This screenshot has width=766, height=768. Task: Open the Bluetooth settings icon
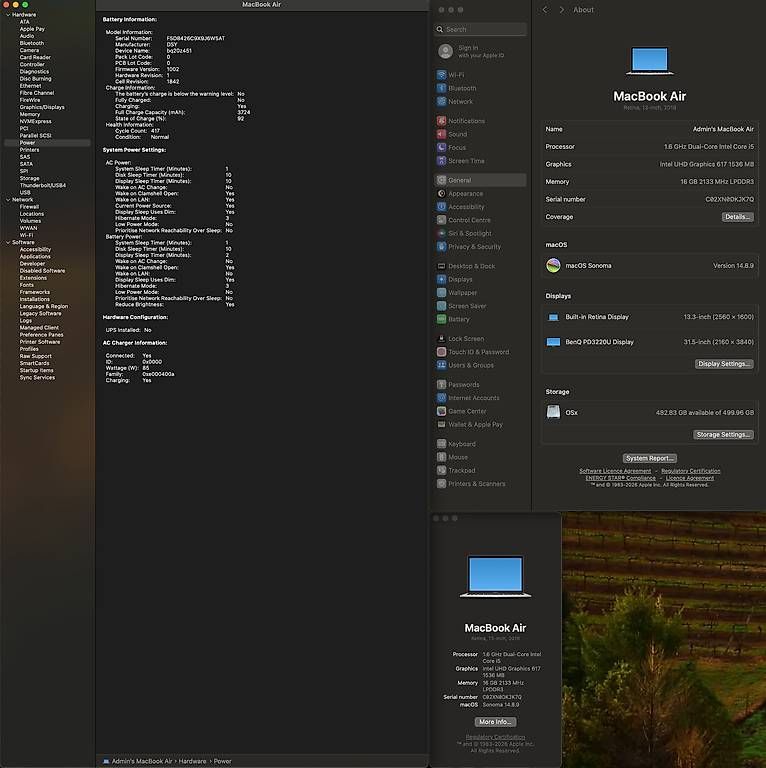441,88
